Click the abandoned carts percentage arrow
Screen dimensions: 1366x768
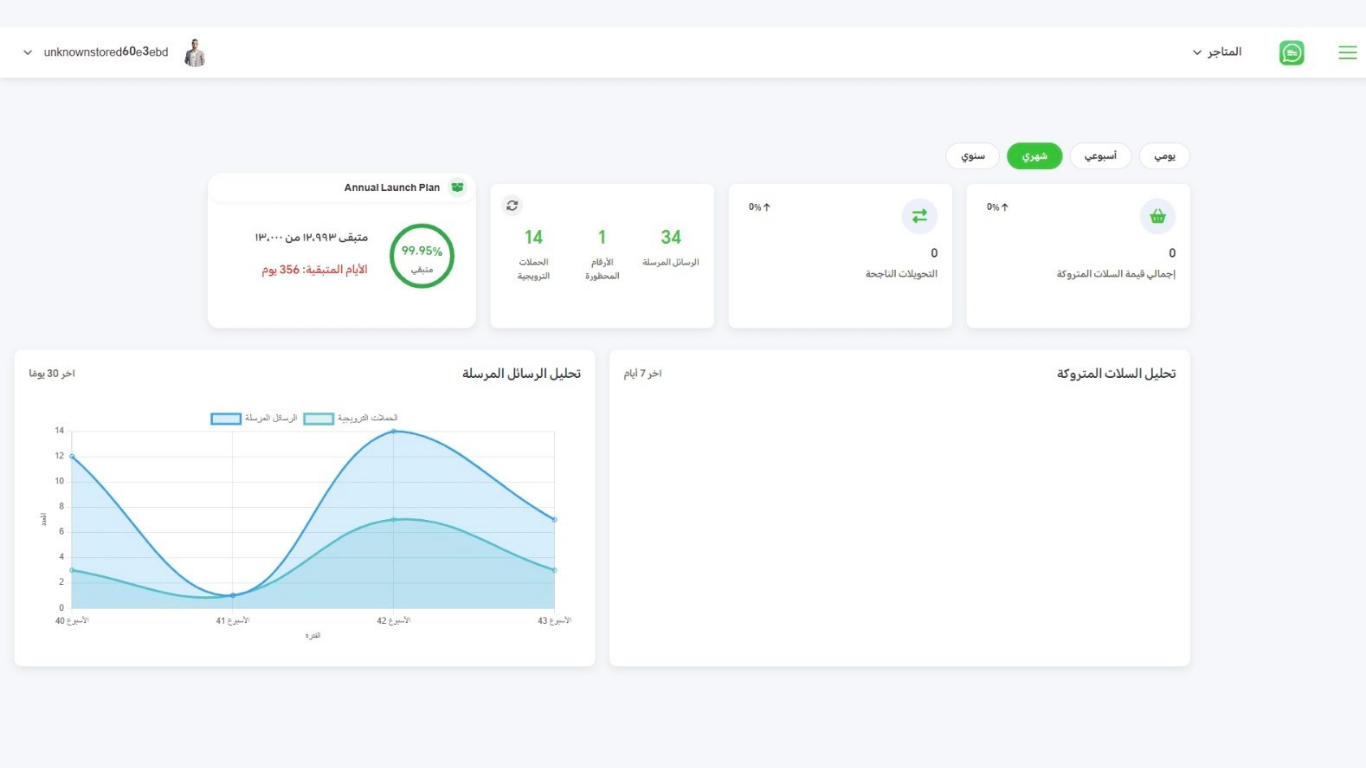click(1004, 207)
